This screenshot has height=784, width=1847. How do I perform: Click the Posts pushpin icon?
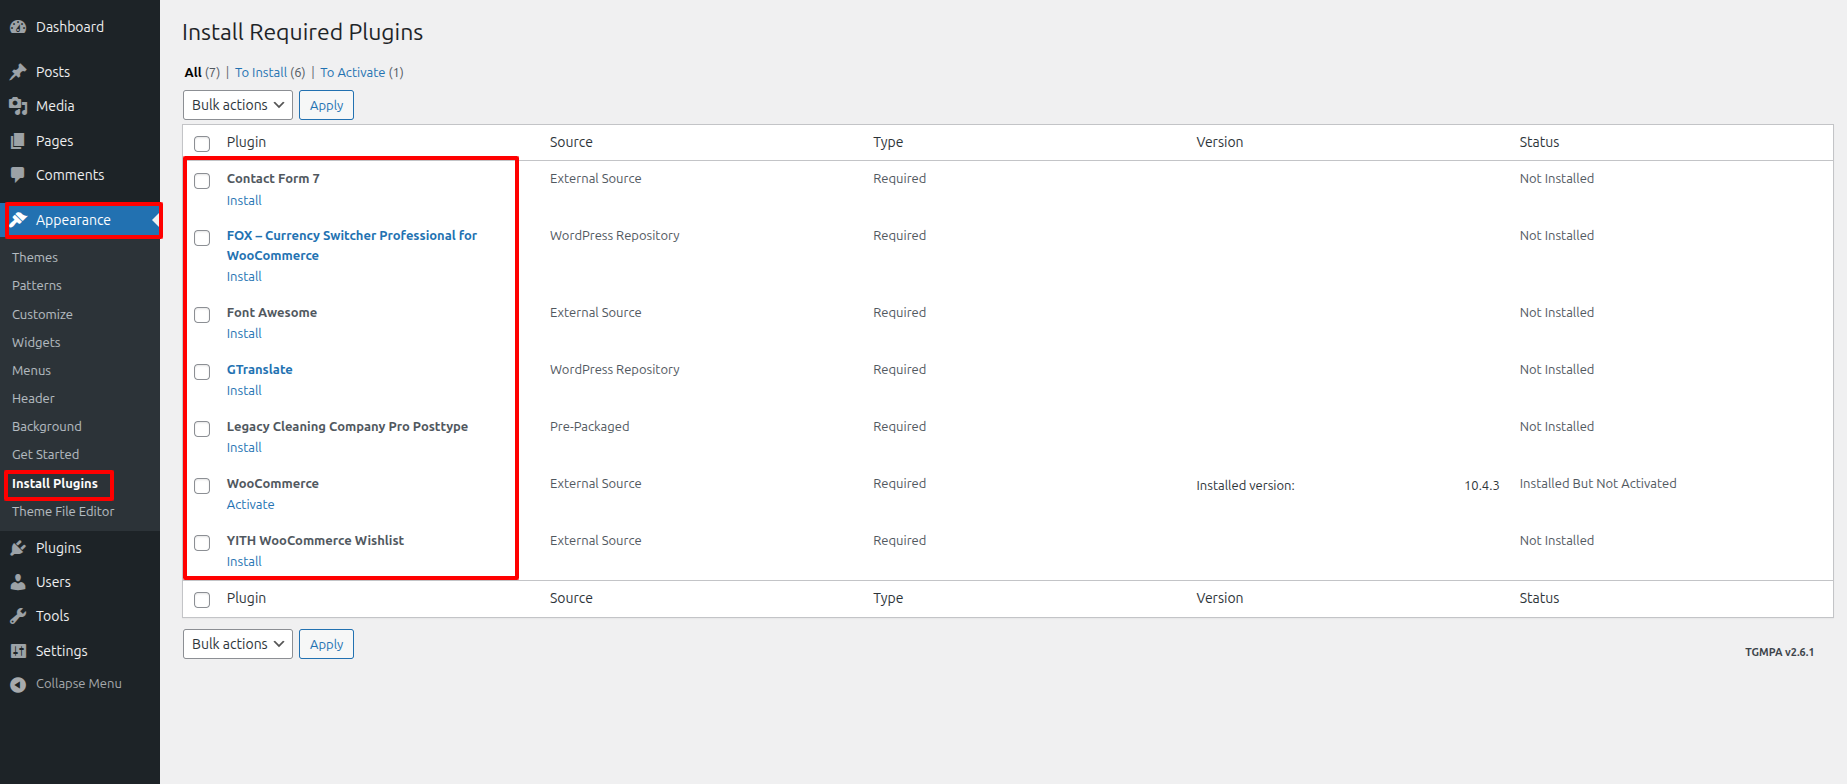click(x=18, y=72)
